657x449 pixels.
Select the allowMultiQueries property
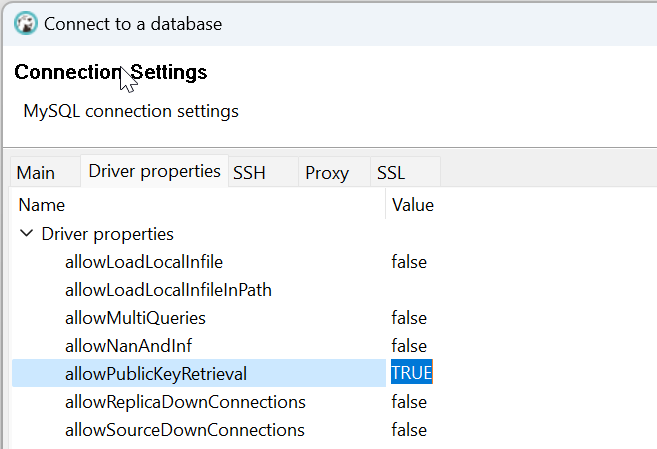click(135, 318)
